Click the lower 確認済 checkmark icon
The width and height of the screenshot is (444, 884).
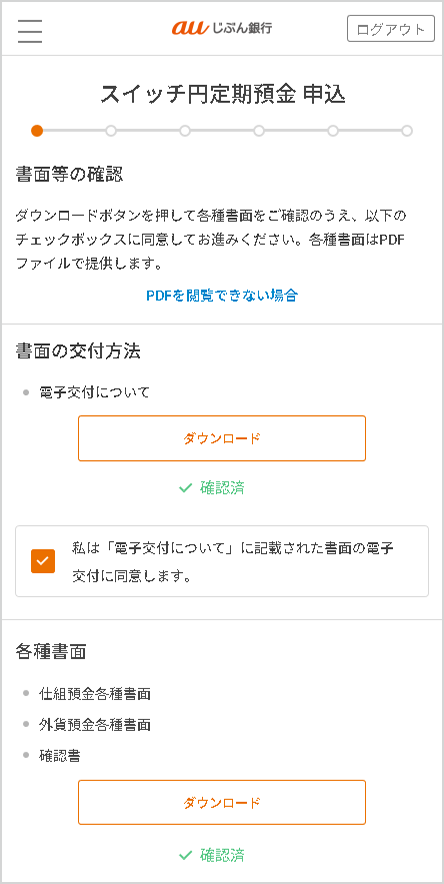click(185, 856)
